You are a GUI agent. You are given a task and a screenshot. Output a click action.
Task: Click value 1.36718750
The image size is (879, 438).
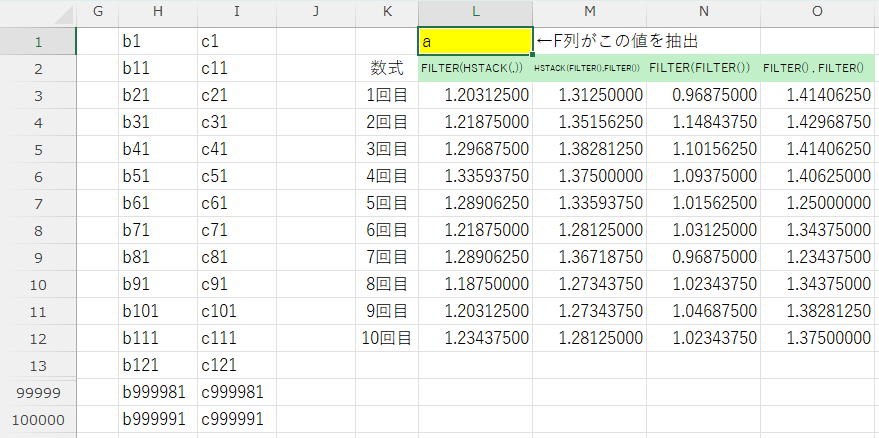coord(590,257)
